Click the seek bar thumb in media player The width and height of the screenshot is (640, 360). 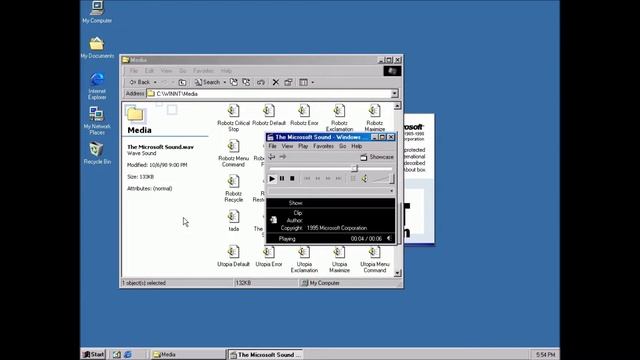355,168
